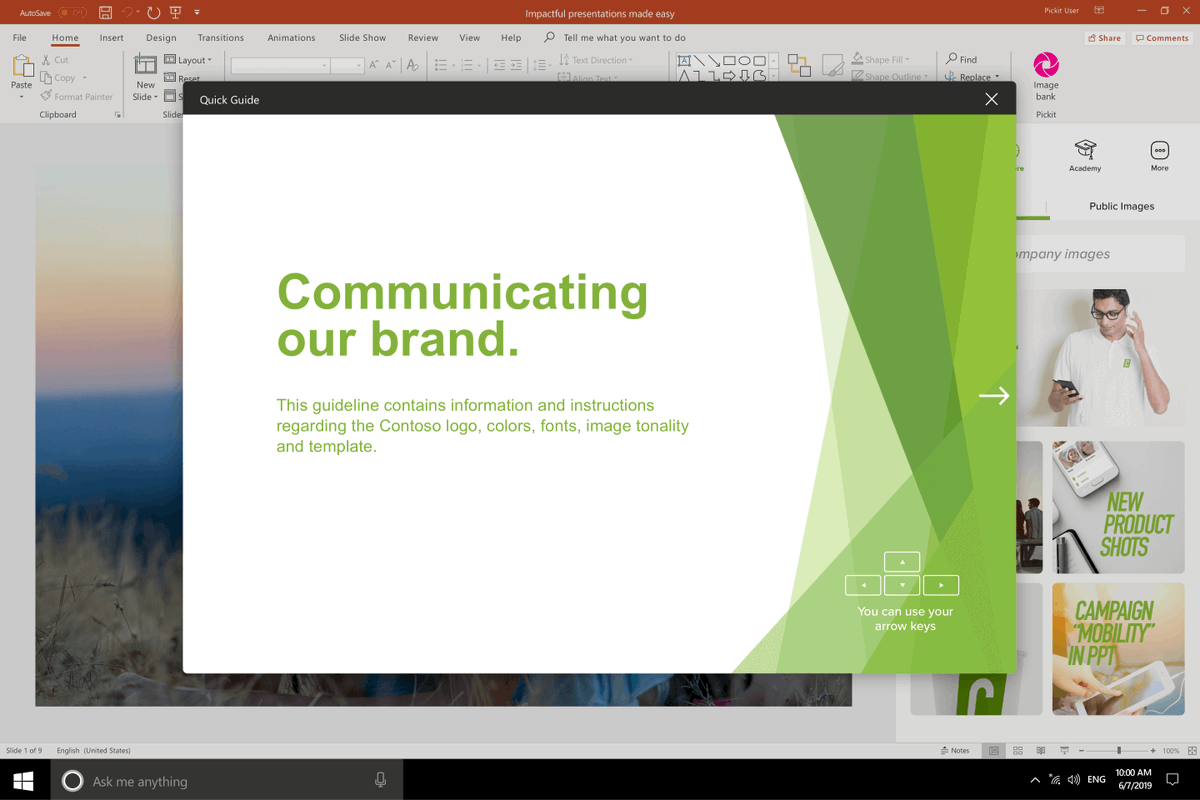Click zoom slider handle

[1119, 750]
